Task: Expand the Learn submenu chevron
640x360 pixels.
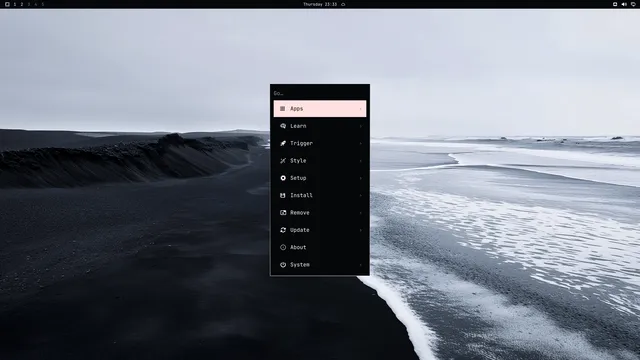Action: click(x=360, y=127)
